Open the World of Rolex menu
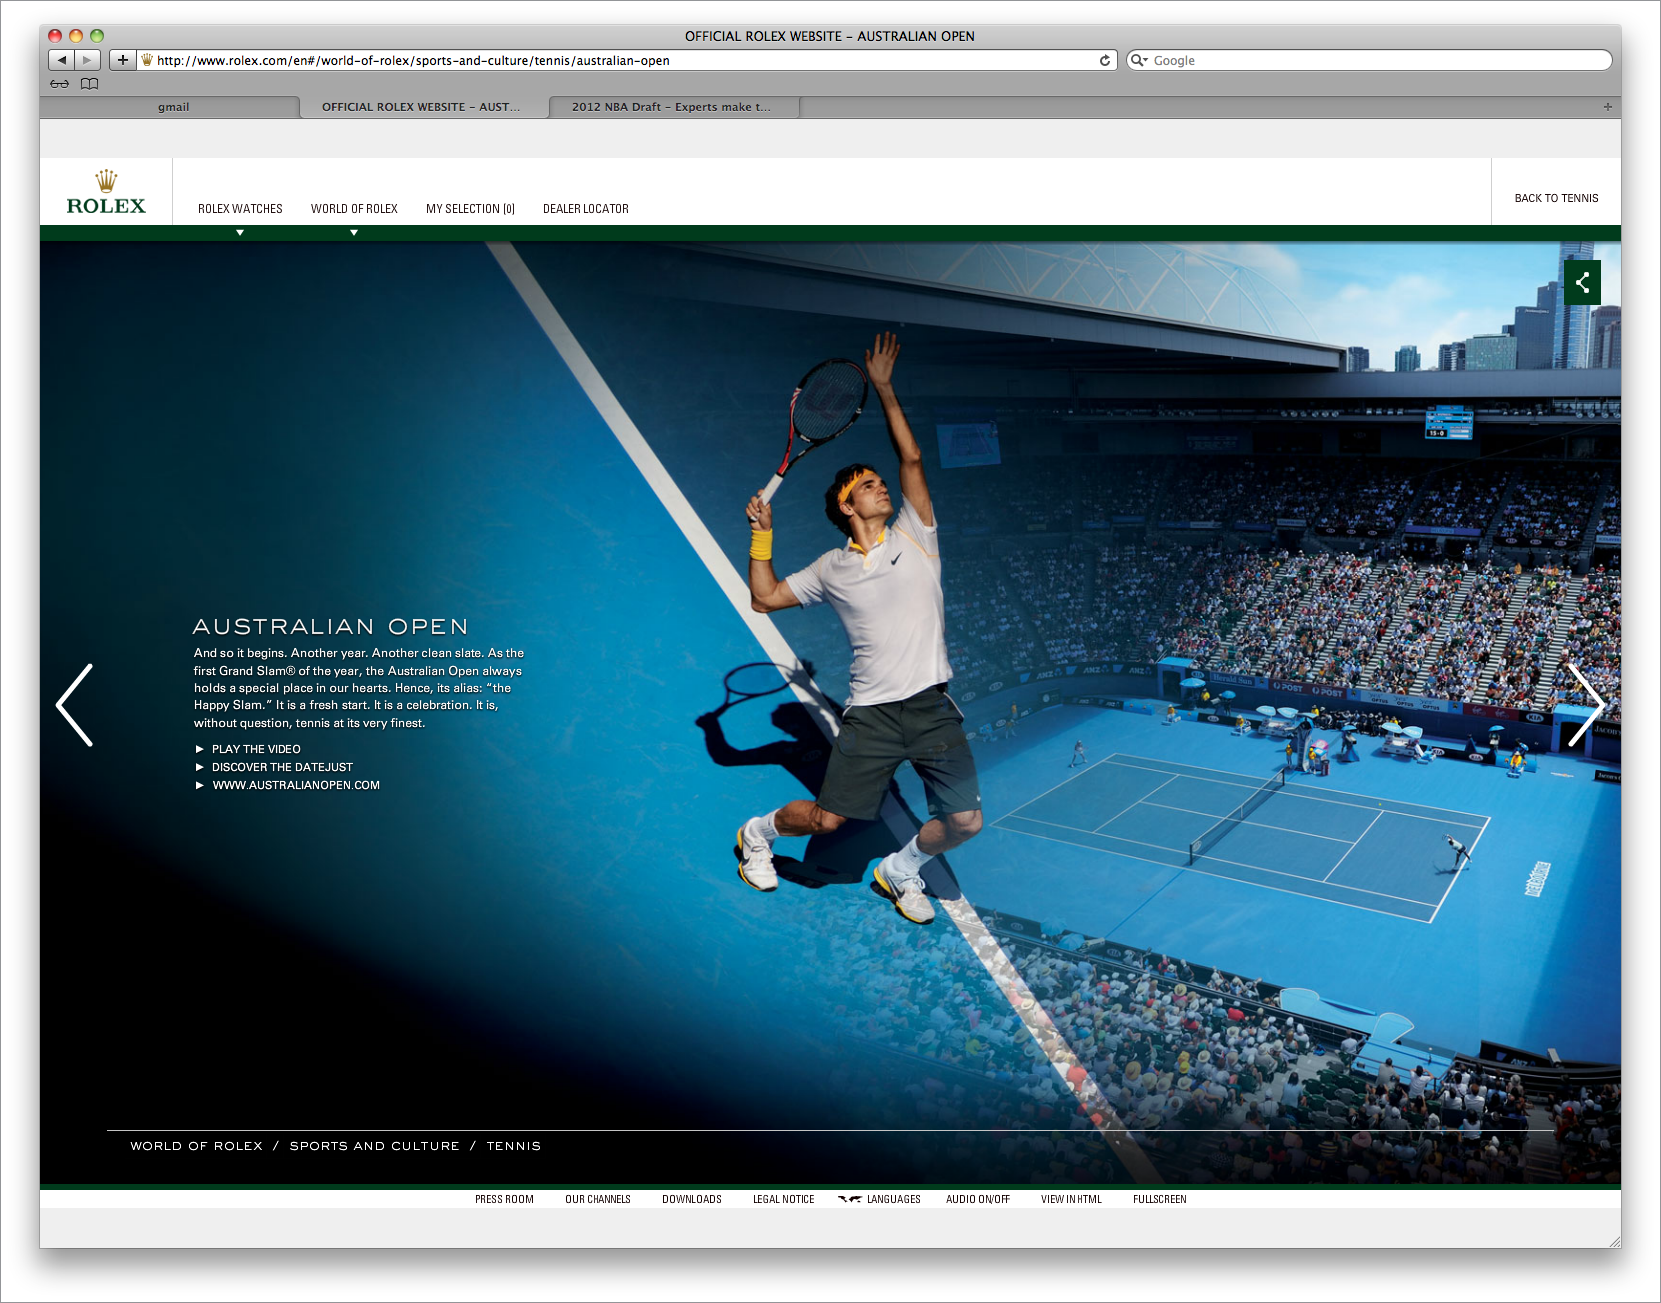Screen dimensions: 1661x1303 354,209
